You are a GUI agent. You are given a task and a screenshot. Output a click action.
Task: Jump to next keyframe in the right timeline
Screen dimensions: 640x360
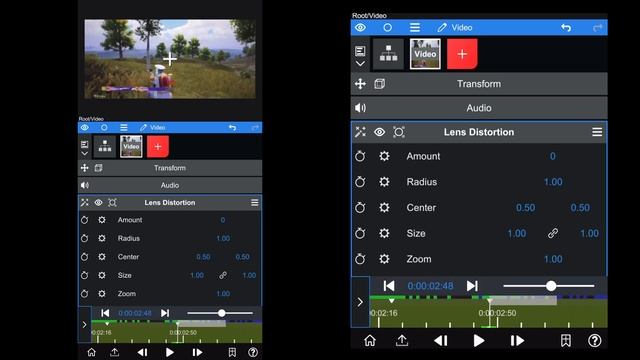(472, 286)
